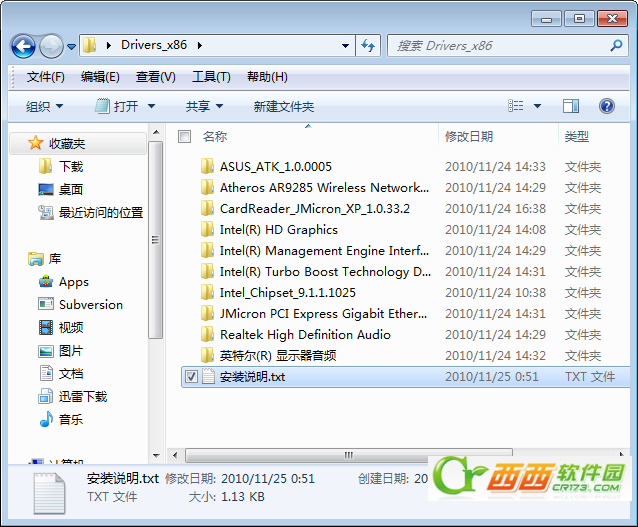
Task: Open 最近访问的位置 in favorites
Action: (x=101, y=212)
